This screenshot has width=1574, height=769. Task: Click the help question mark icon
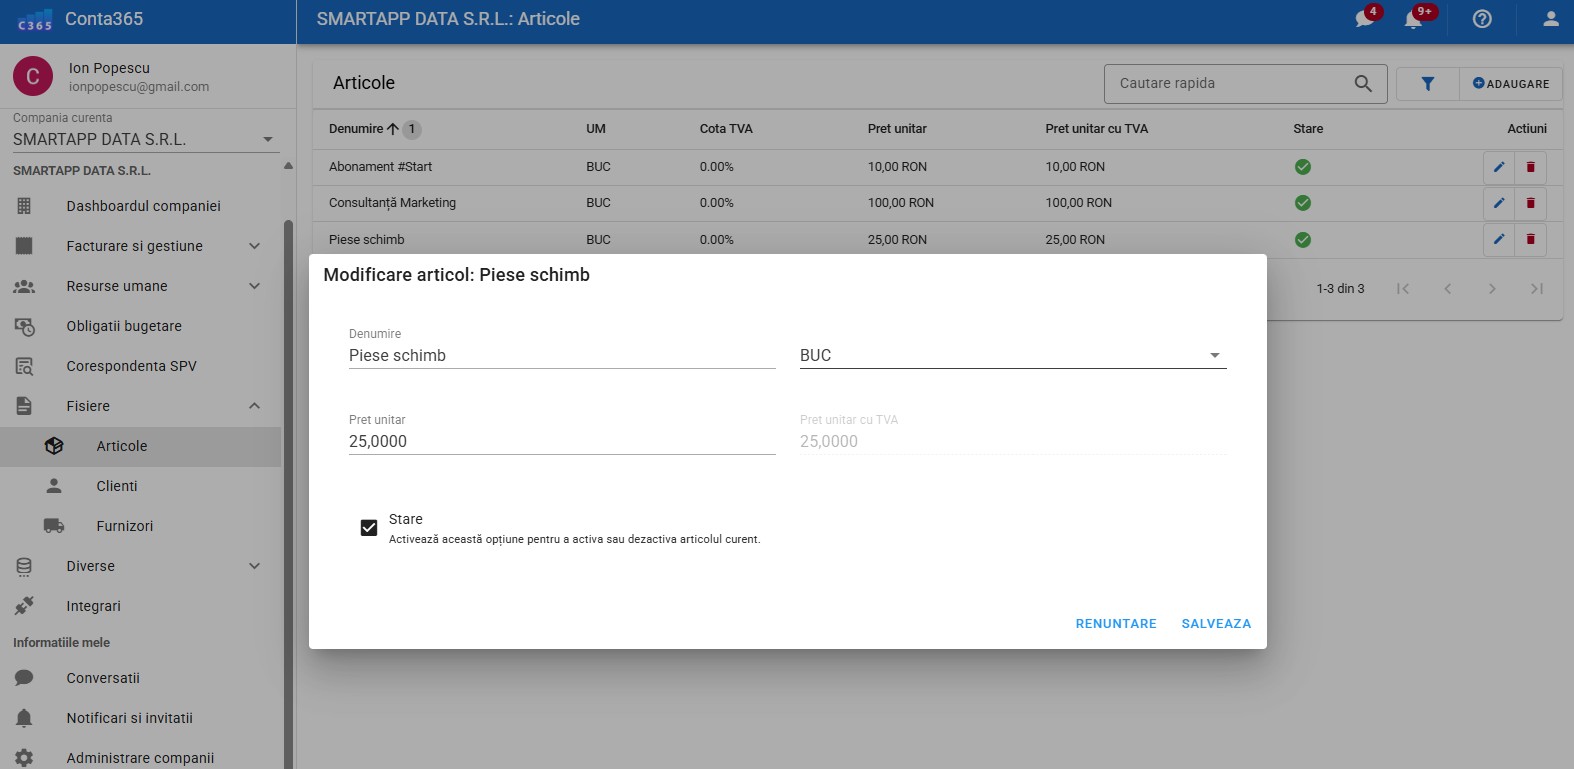[1482, 19]
